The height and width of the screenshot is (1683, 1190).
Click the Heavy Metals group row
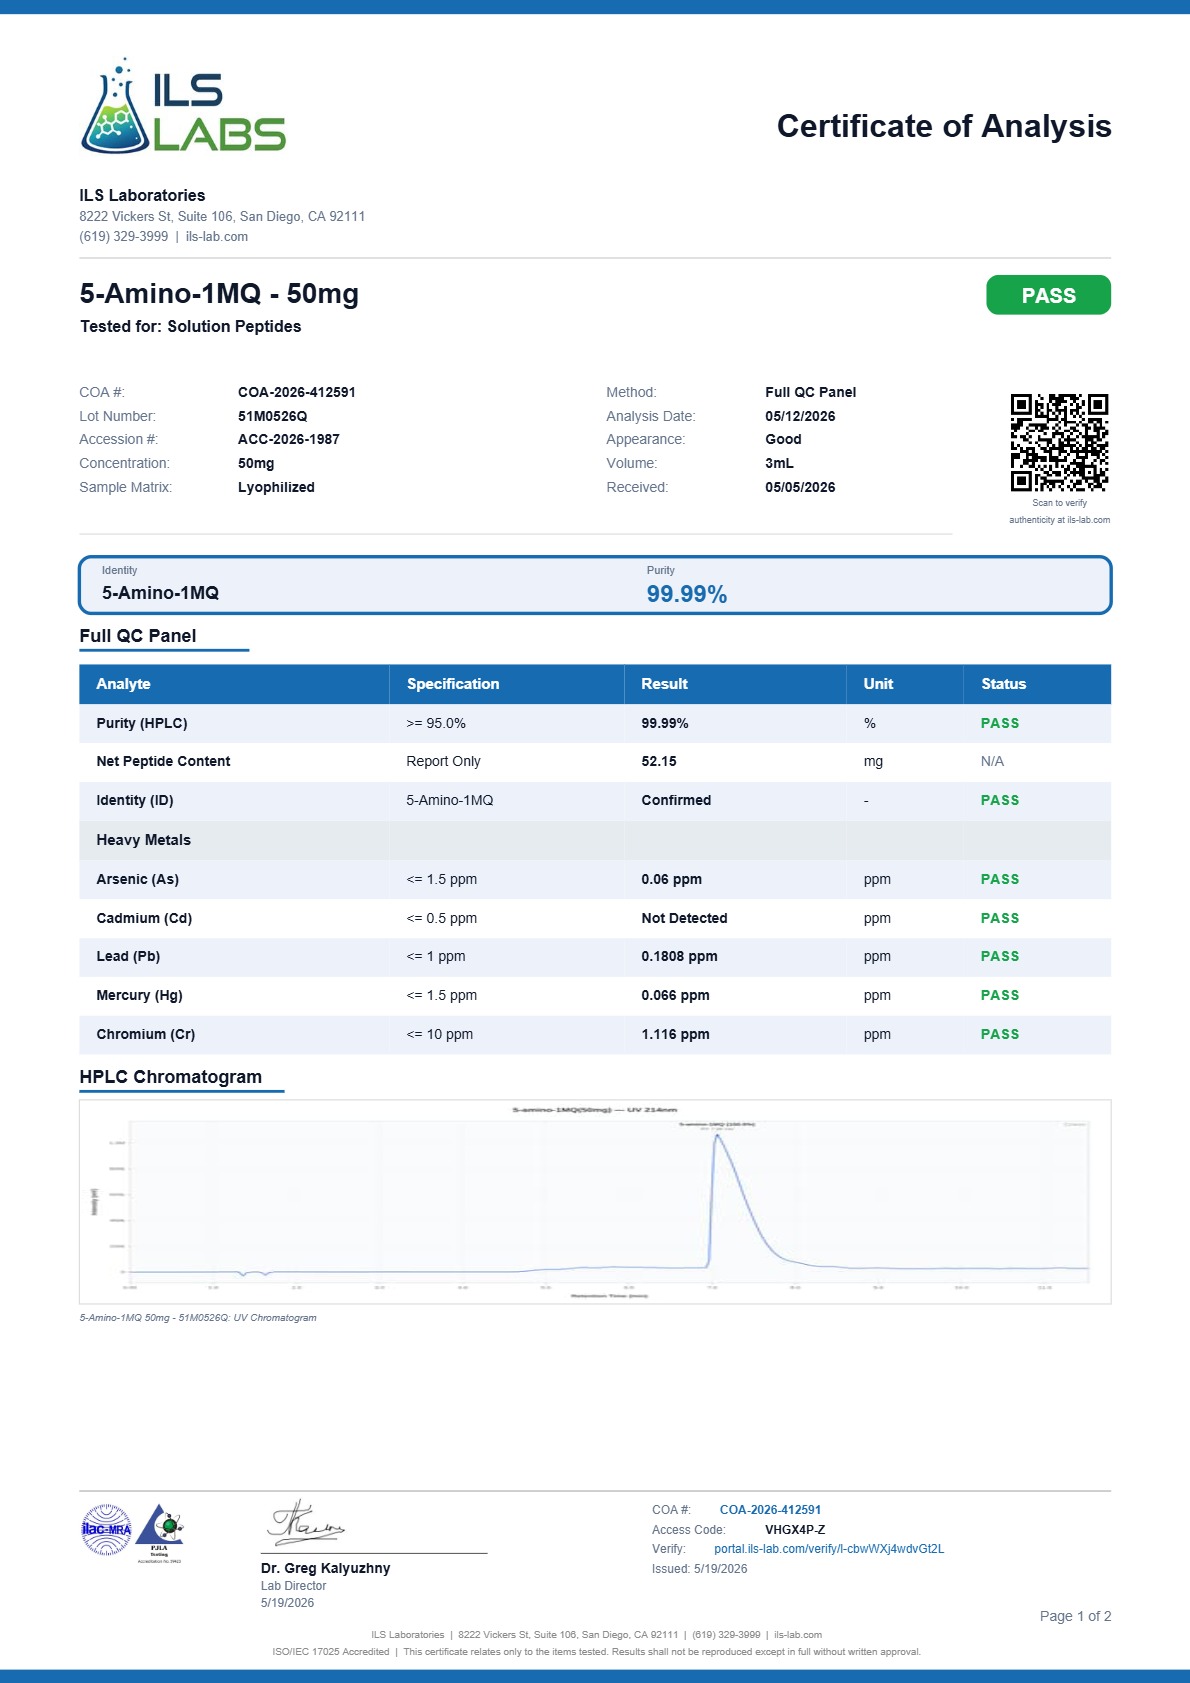click(595, 840)
